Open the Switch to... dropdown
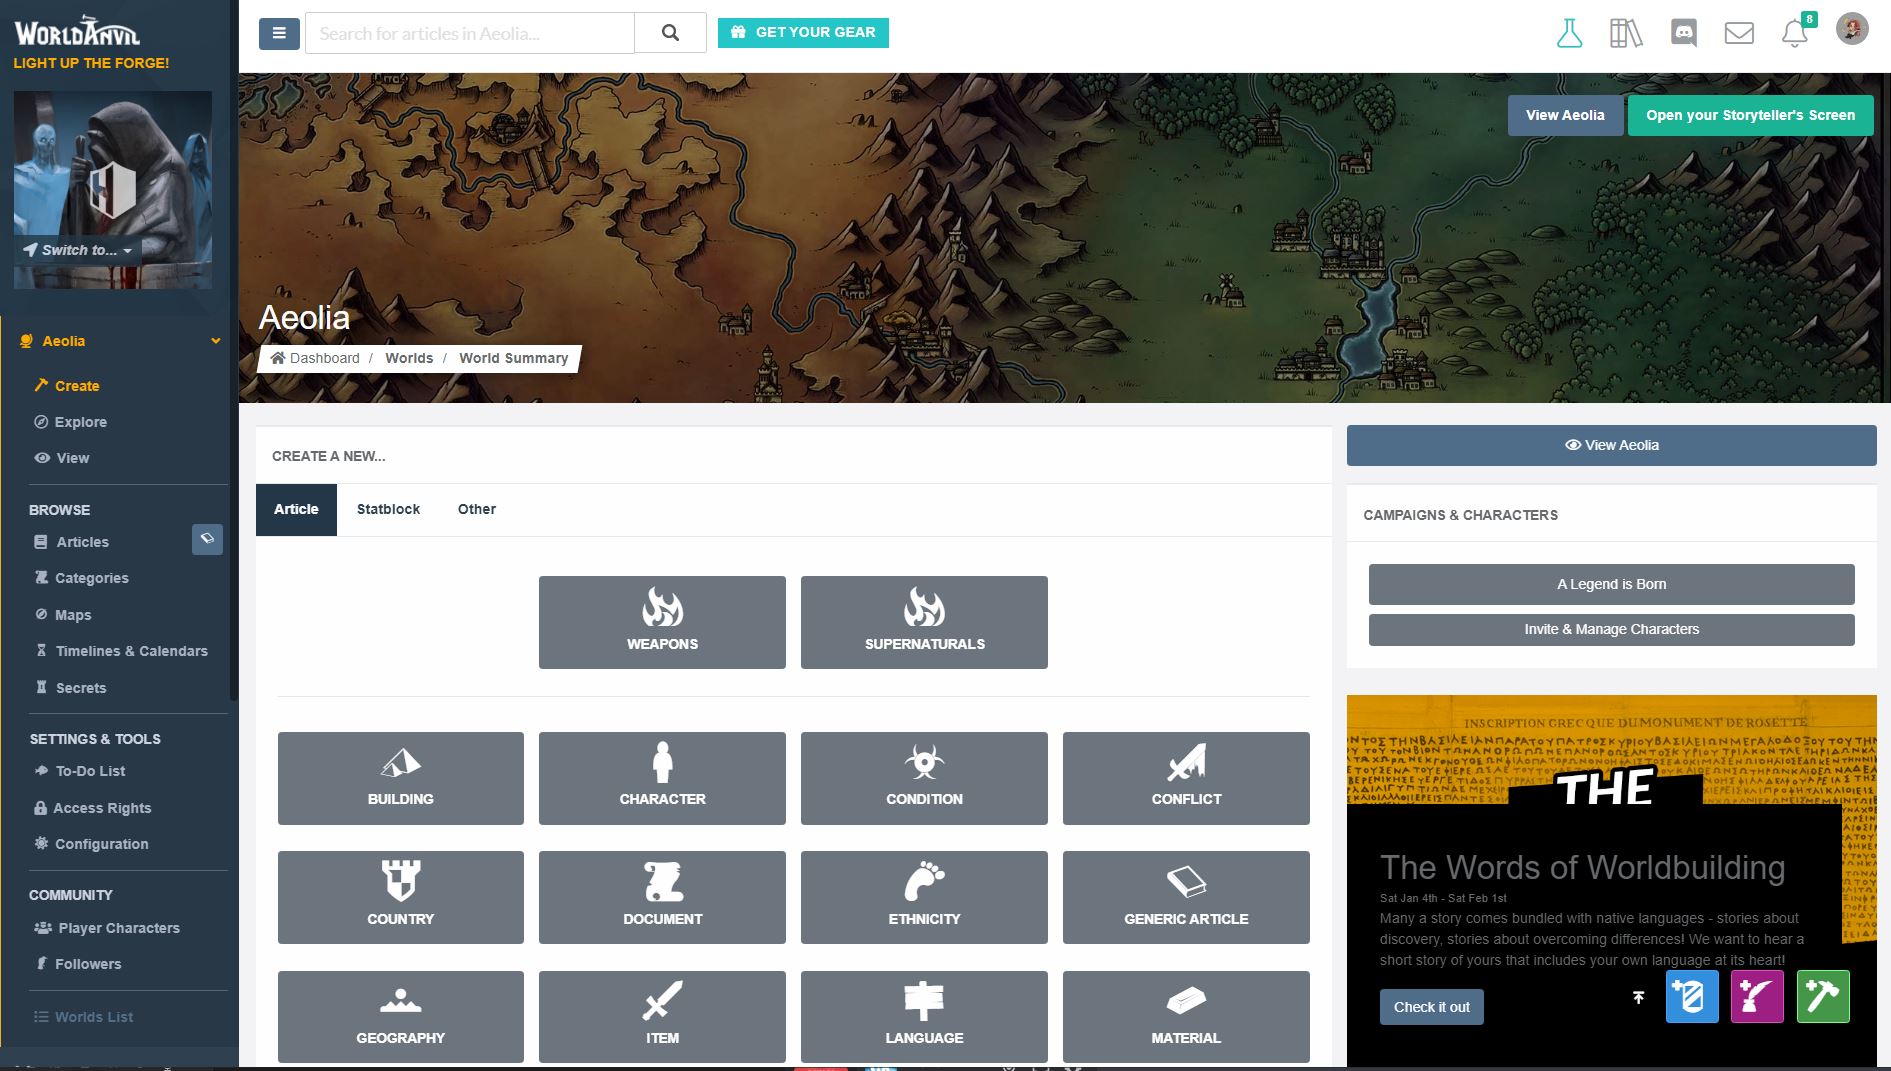The image size is (1891, 1071). [77, 250]
